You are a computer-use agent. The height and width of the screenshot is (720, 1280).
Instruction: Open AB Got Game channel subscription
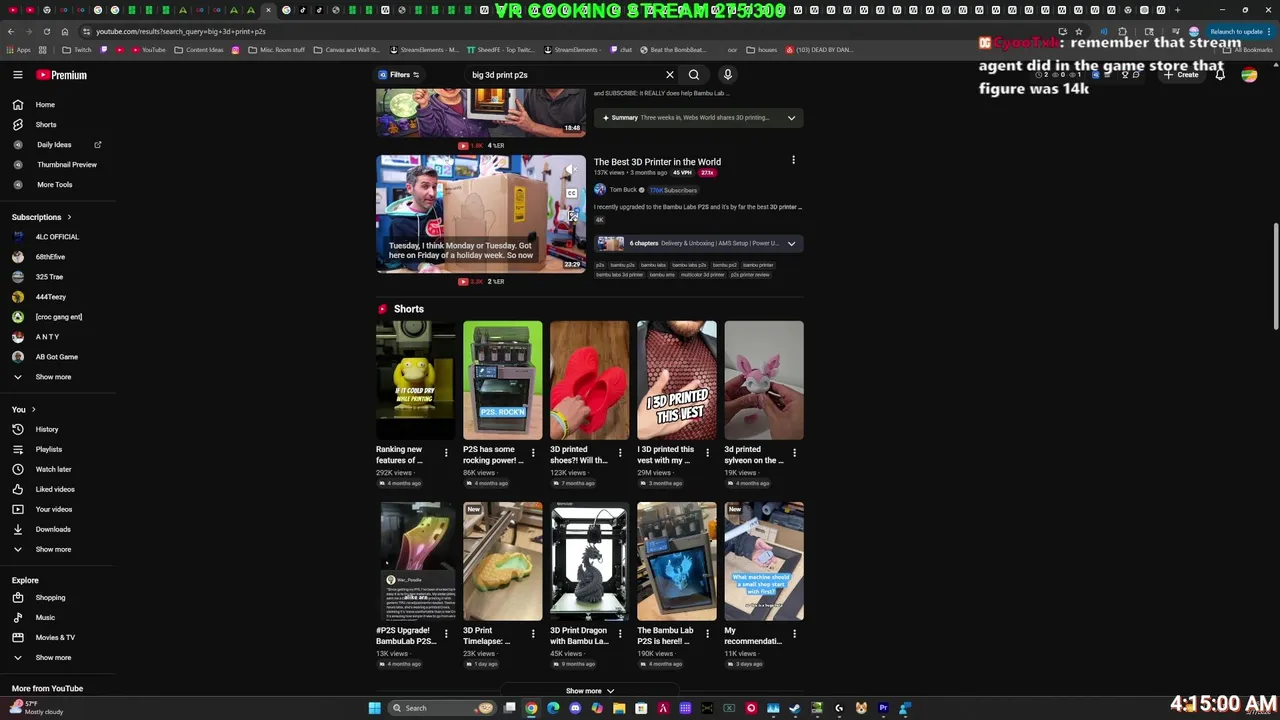click(58, 357)
